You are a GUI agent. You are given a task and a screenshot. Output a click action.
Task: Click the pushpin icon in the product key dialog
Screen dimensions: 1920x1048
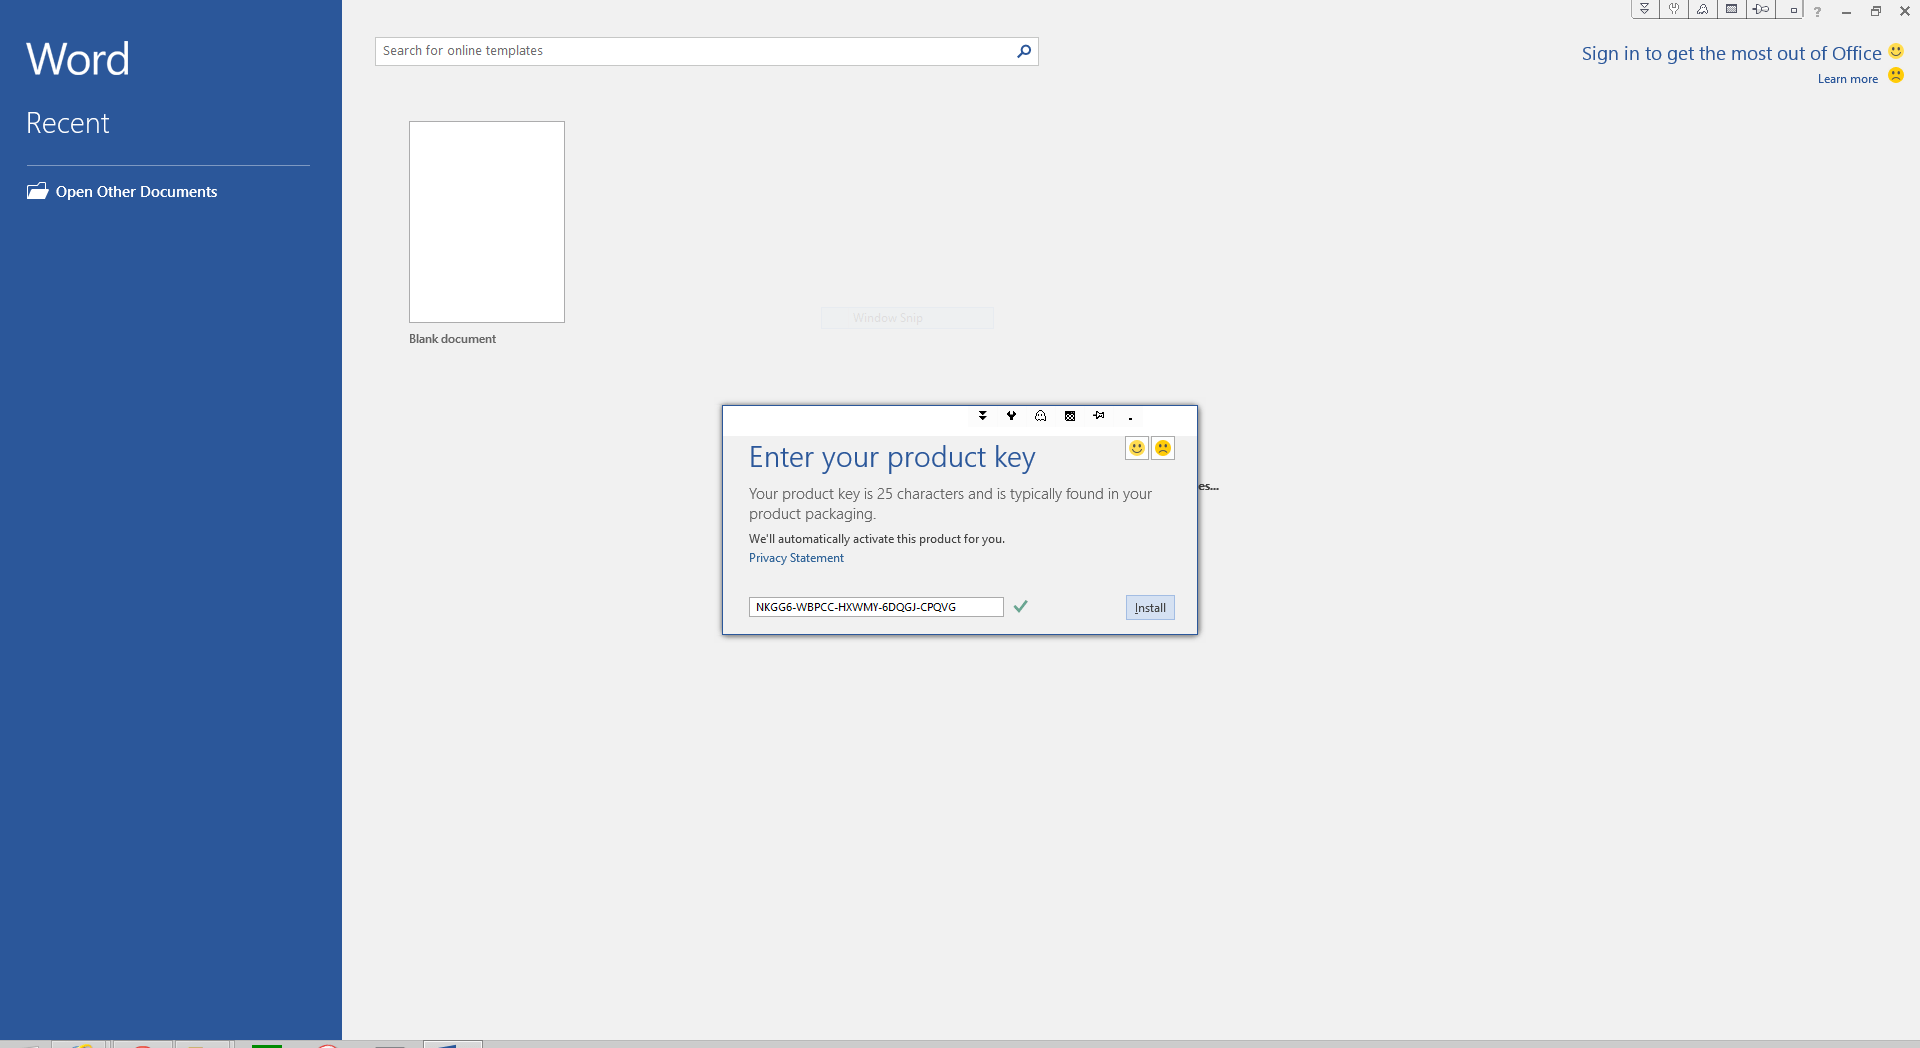pos(1099,416)
